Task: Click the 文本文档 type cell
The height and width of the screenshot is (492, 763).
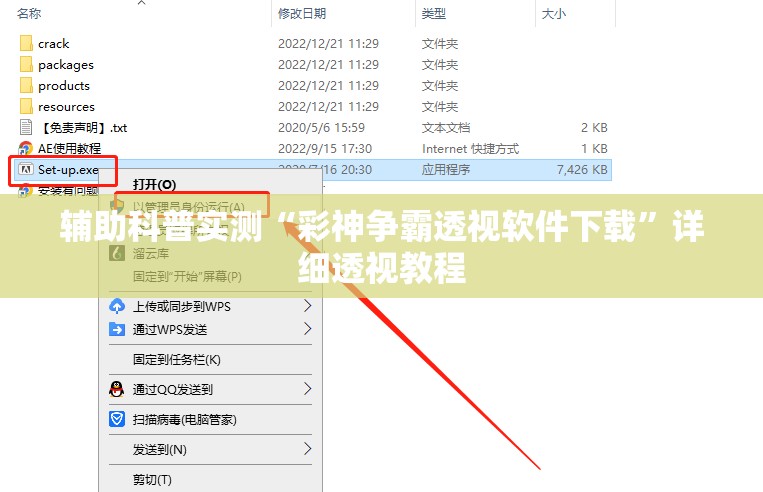Action: [x=446, y=128]
